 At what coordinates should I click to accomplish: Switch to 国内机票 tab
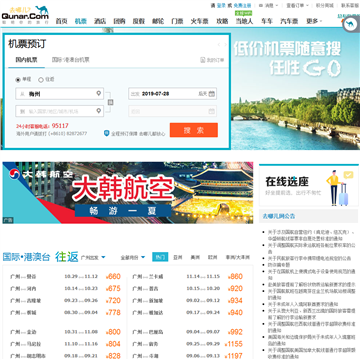coord(26,60)
